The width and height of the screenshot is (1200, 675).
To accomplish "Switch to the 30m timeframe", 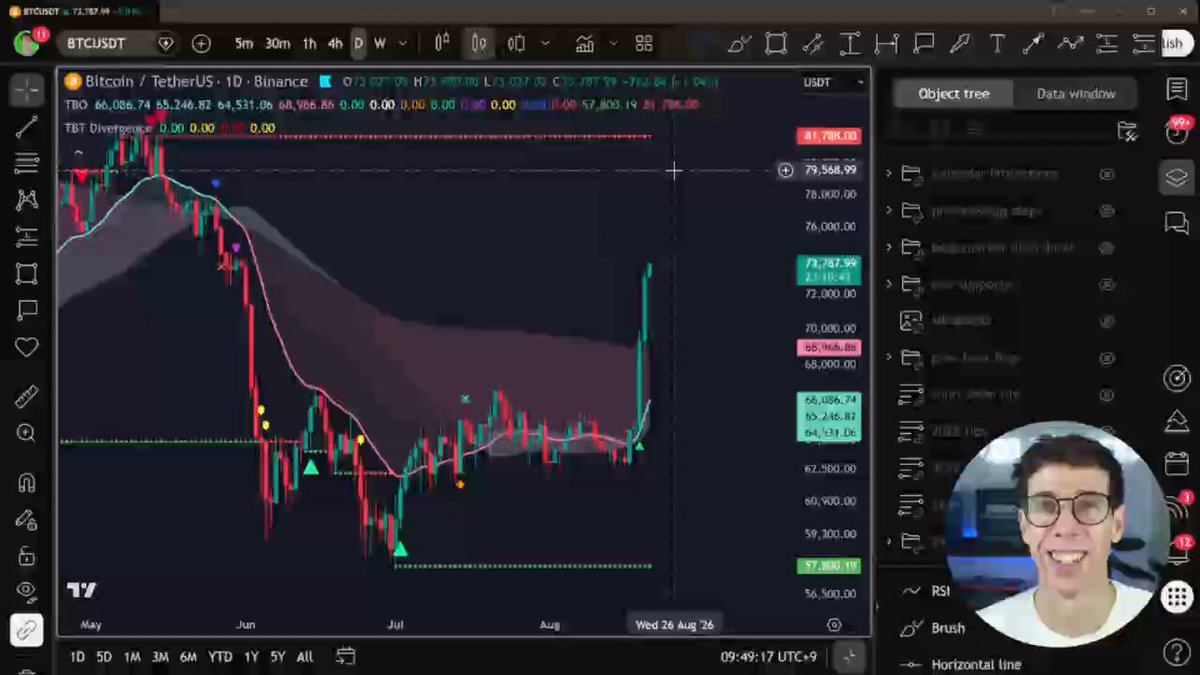I will coord(277,44).
